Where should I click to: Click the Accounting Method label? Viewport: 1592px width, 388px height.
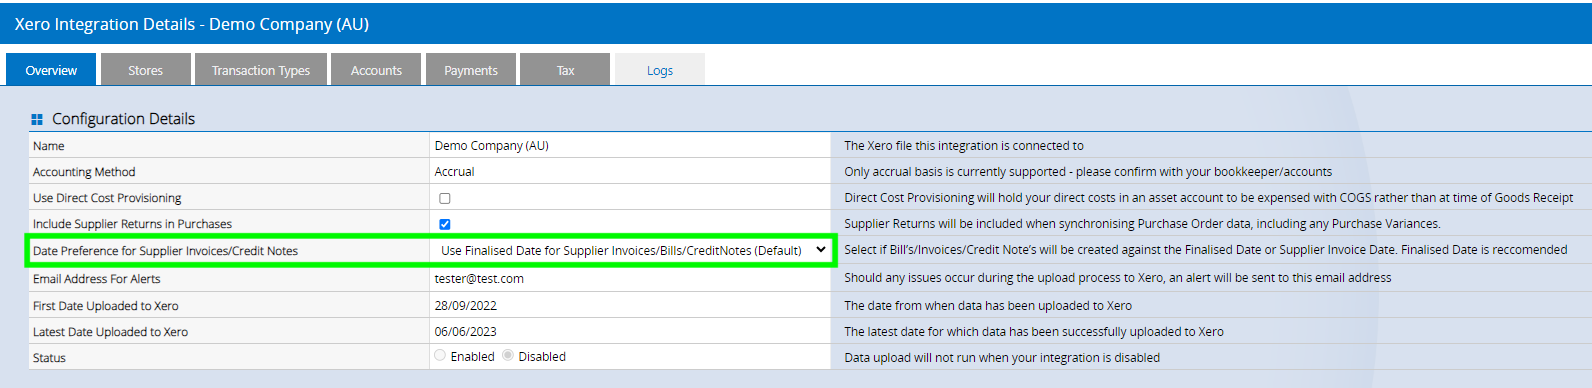click(x=84, y=172)
